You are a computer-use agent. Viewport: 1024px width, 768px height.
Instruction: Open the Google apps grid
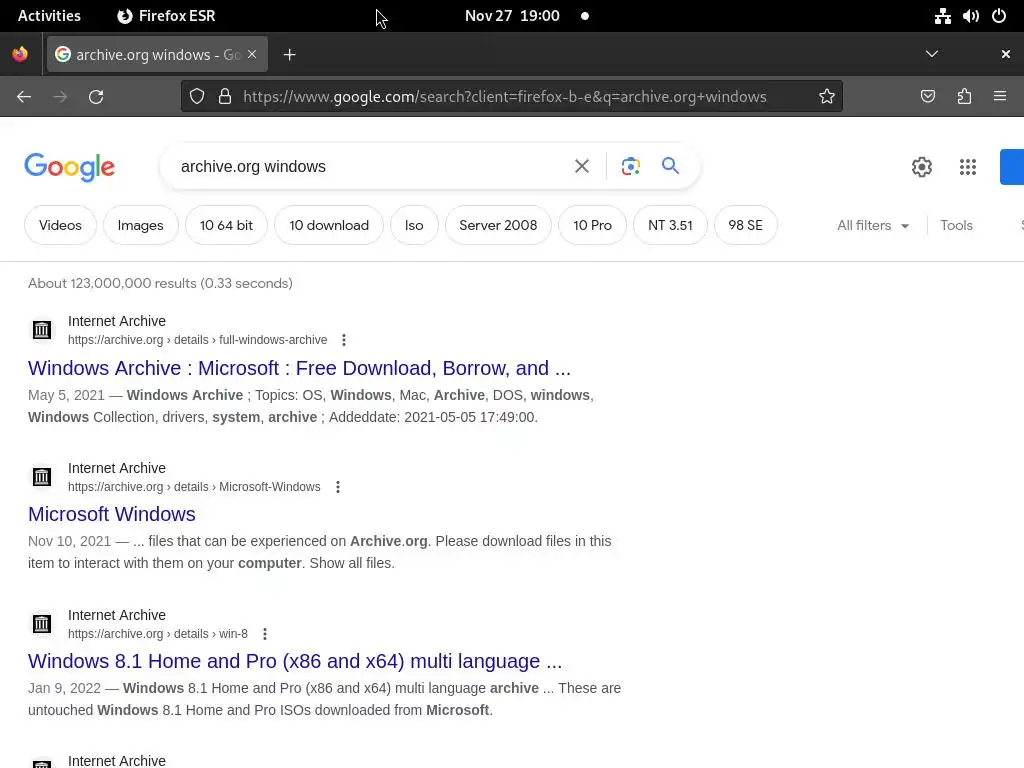(x=968, y=167)
